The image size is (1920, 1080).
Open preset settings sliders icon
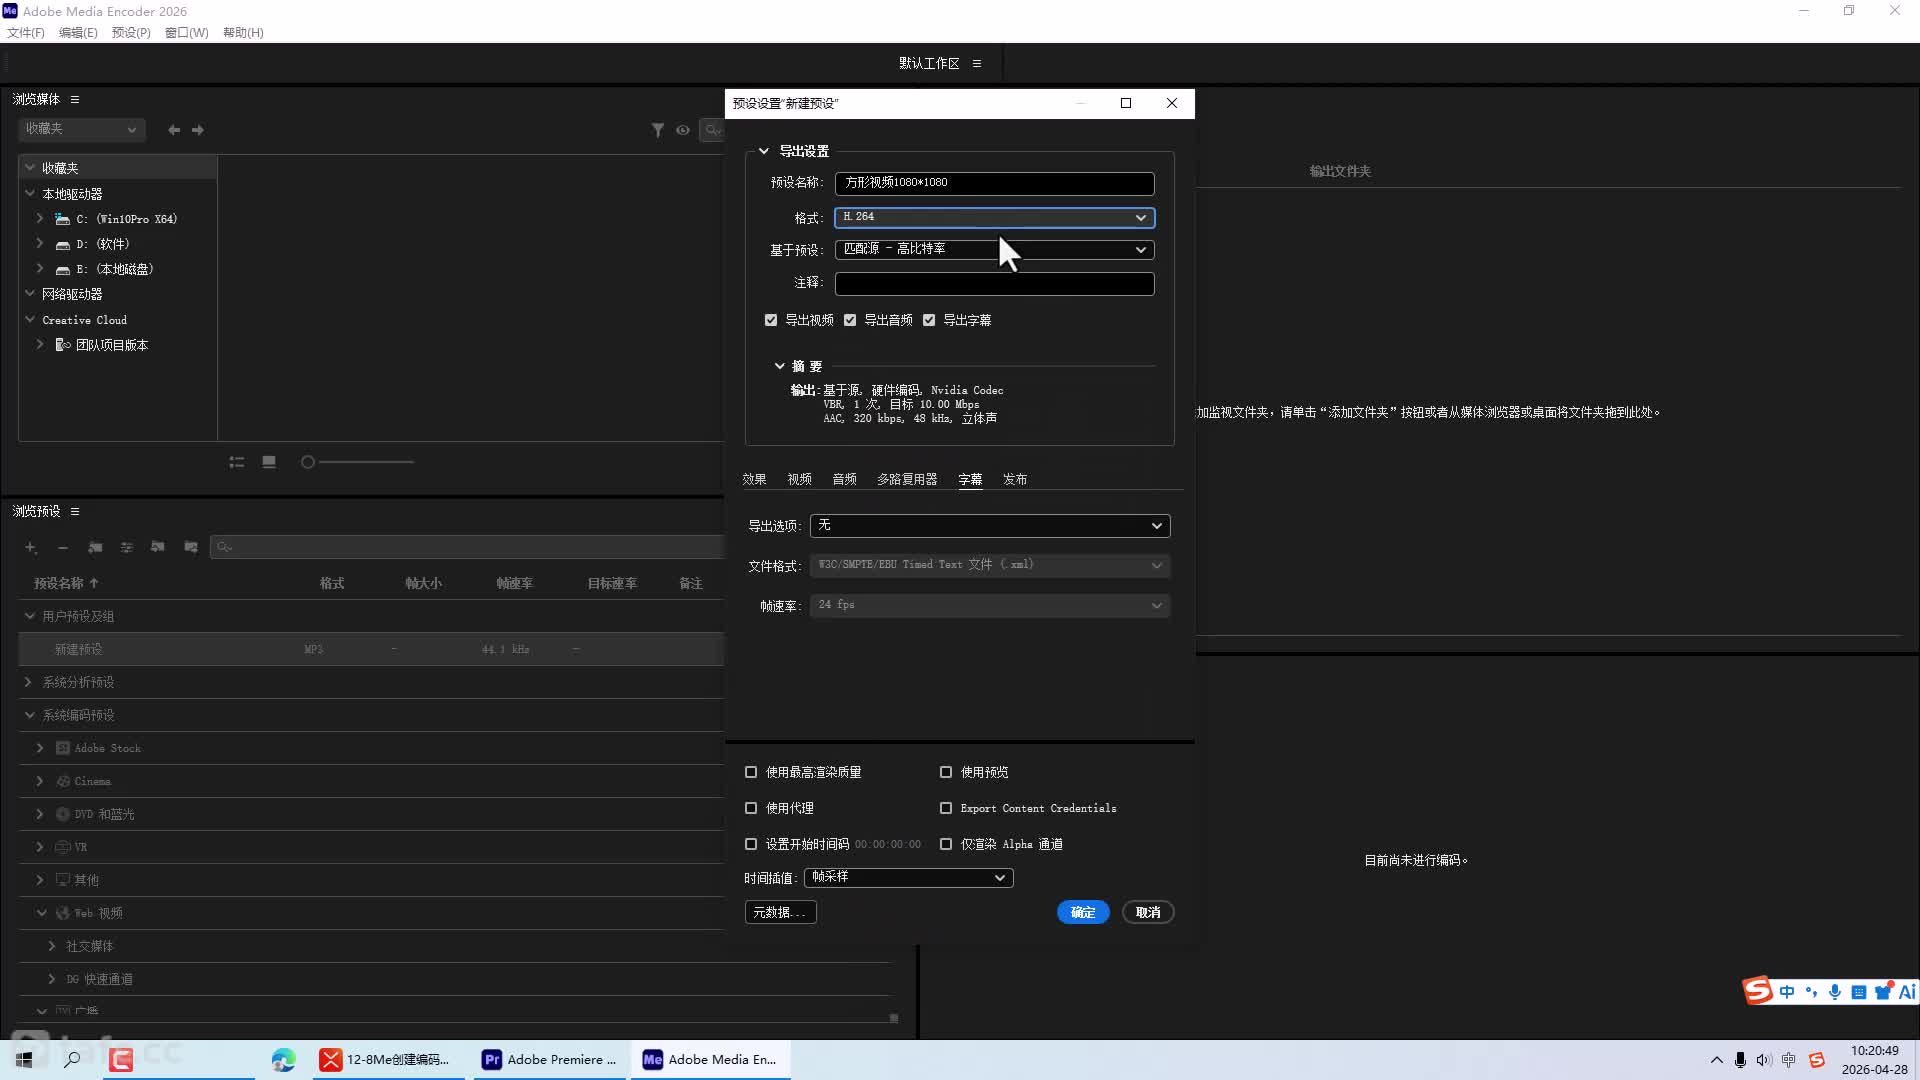(x=127, y=547)
